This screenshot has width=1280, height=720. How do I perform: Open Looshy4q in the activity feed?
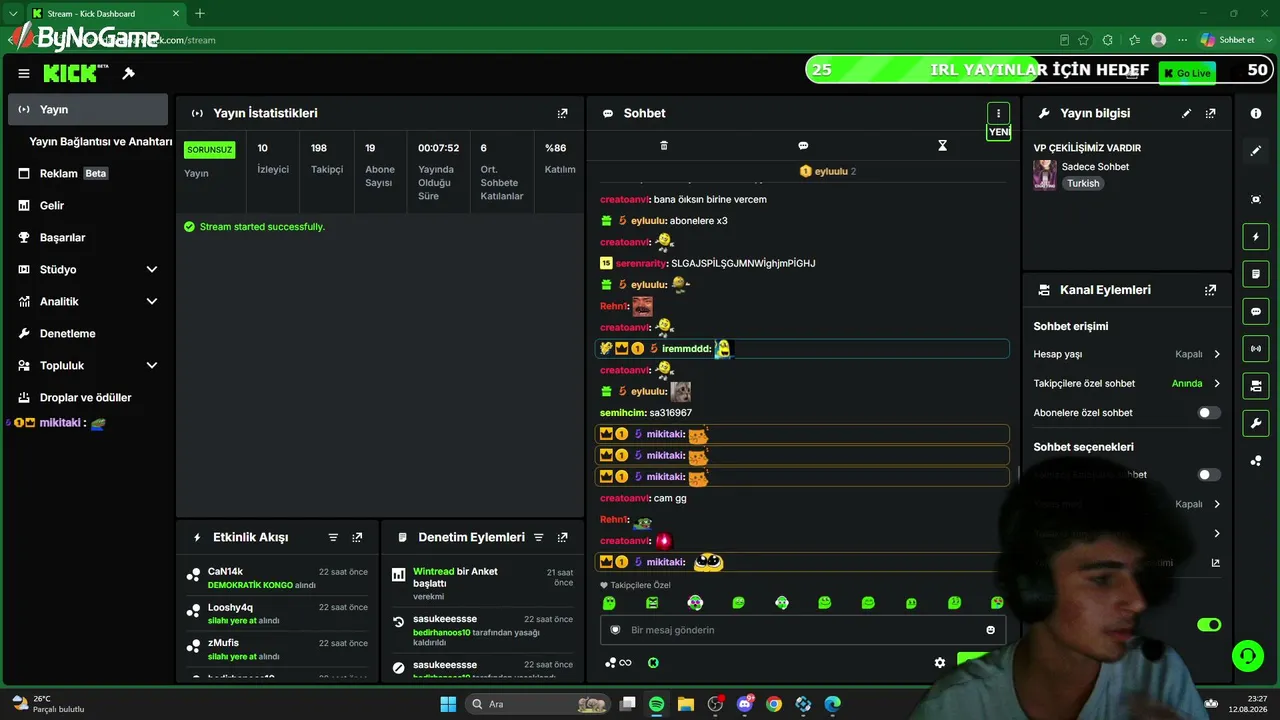point(230,607)
